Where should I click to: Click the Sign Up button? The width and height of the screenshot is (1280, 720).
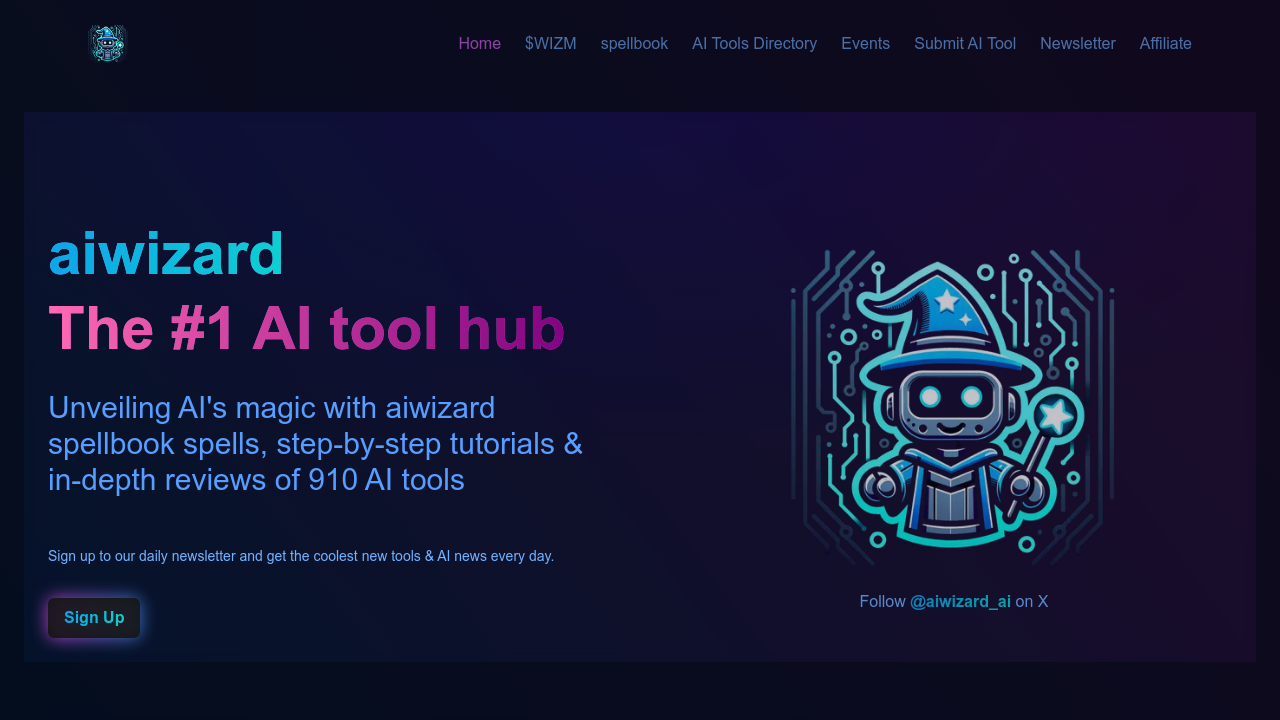[93, 617]
